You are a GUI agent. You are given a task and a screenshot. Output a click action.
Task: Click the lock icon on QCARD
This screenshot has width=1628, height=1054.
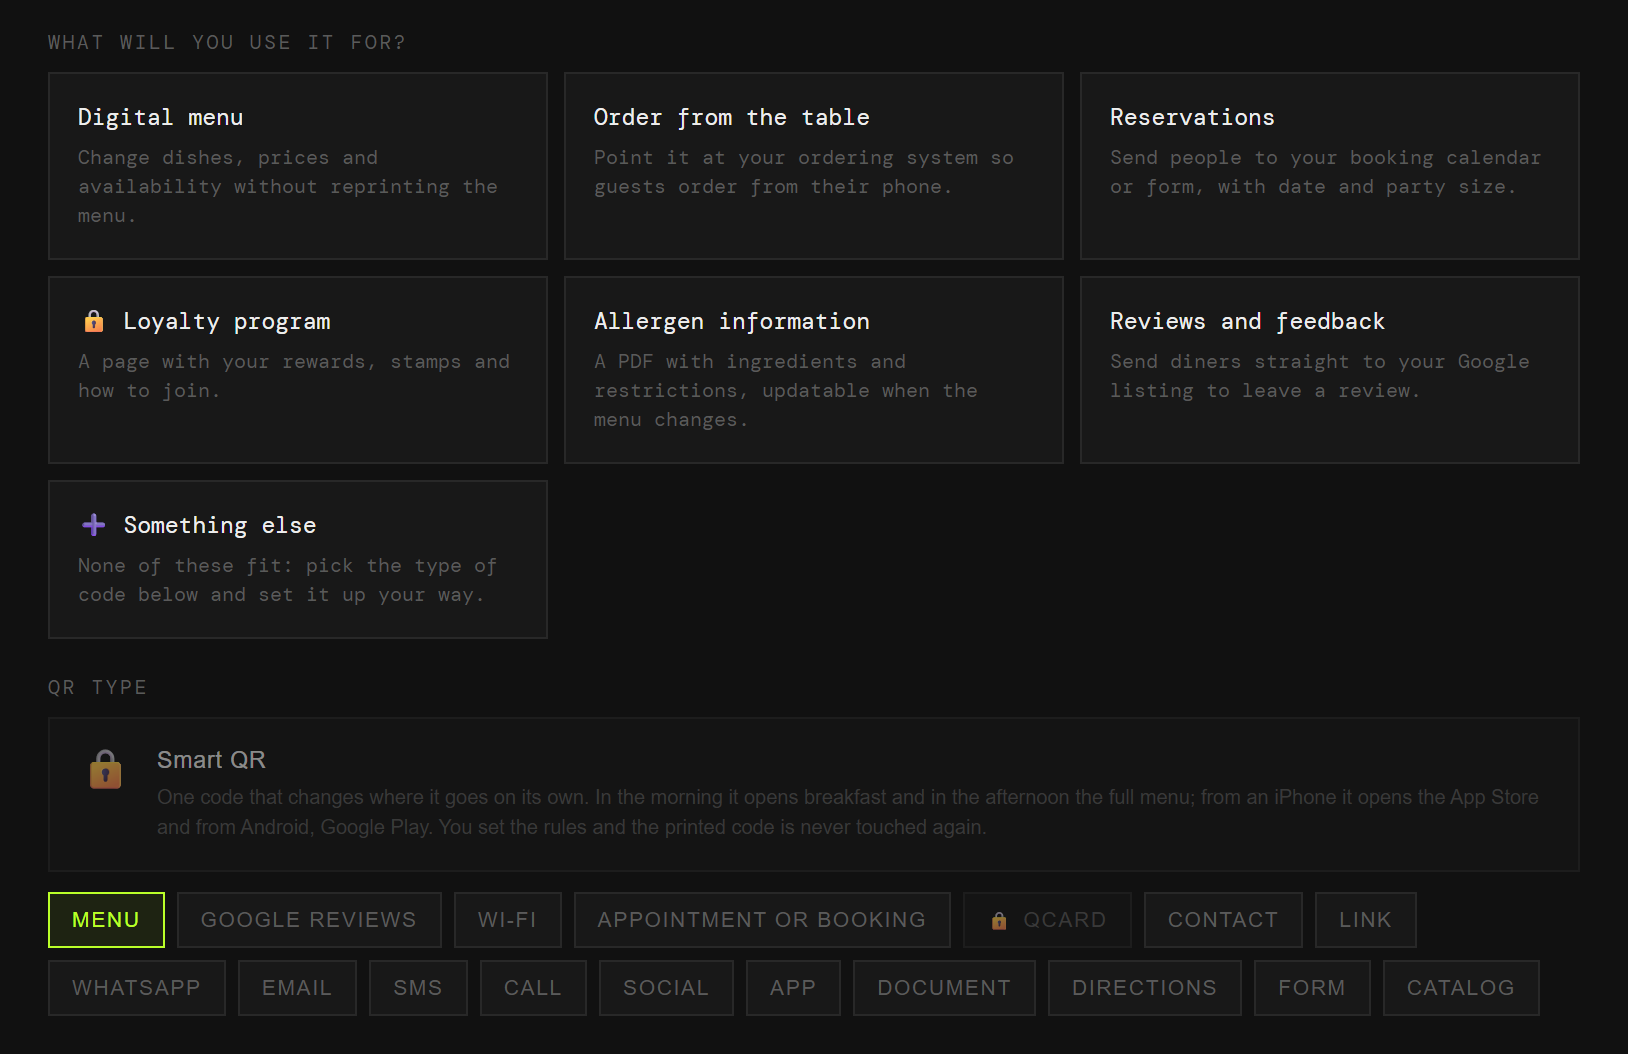[x=999, y=920]
